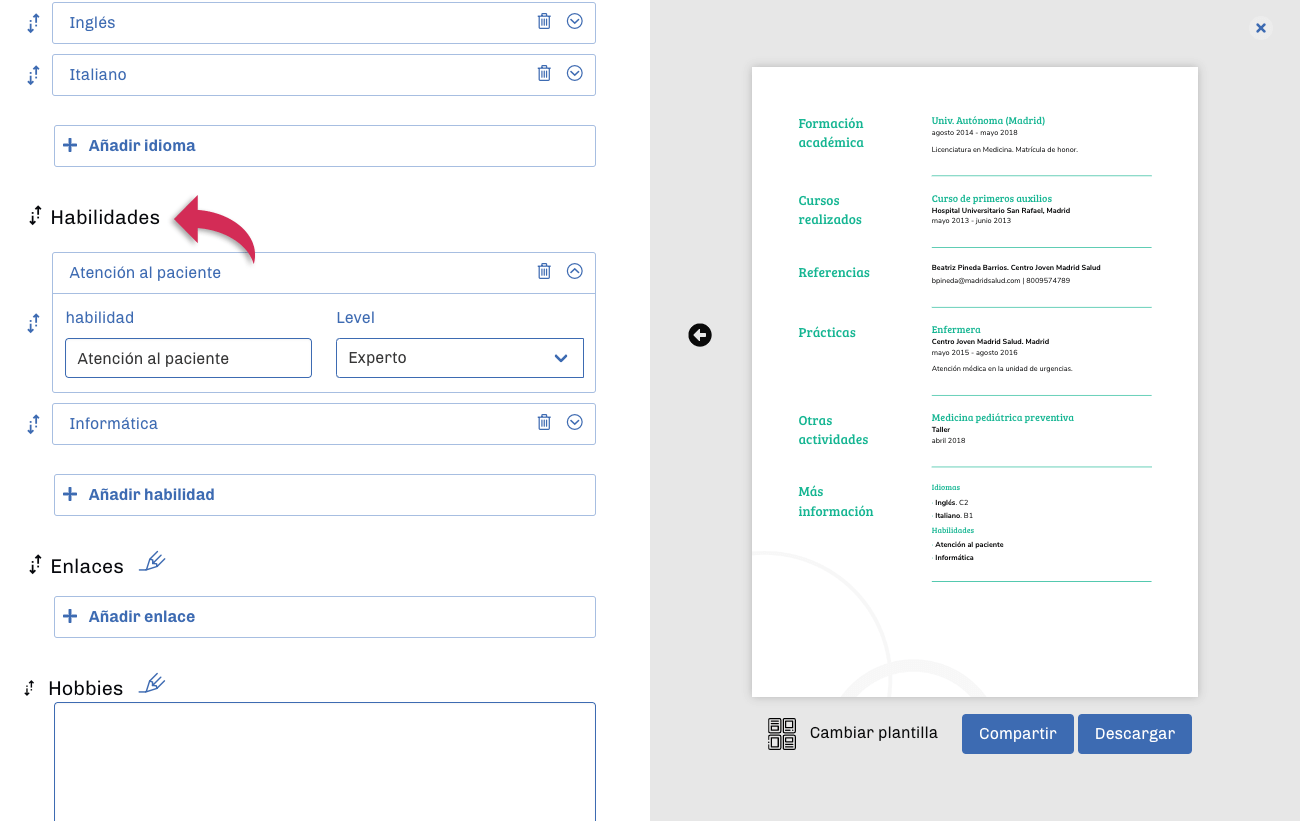The image size is (1300, 821).
Task: Expand the Italiano language row
Action: [x=575, y=73]
